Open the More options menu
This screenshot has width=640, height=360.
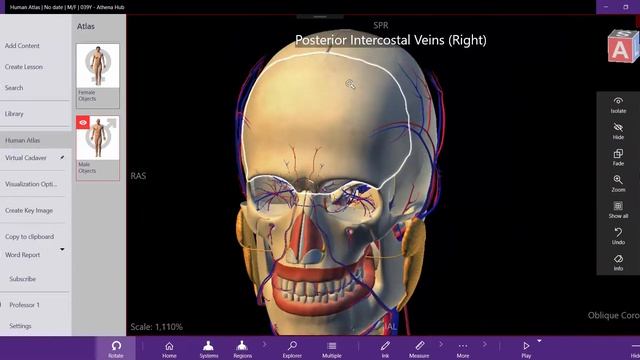point(463,349)
